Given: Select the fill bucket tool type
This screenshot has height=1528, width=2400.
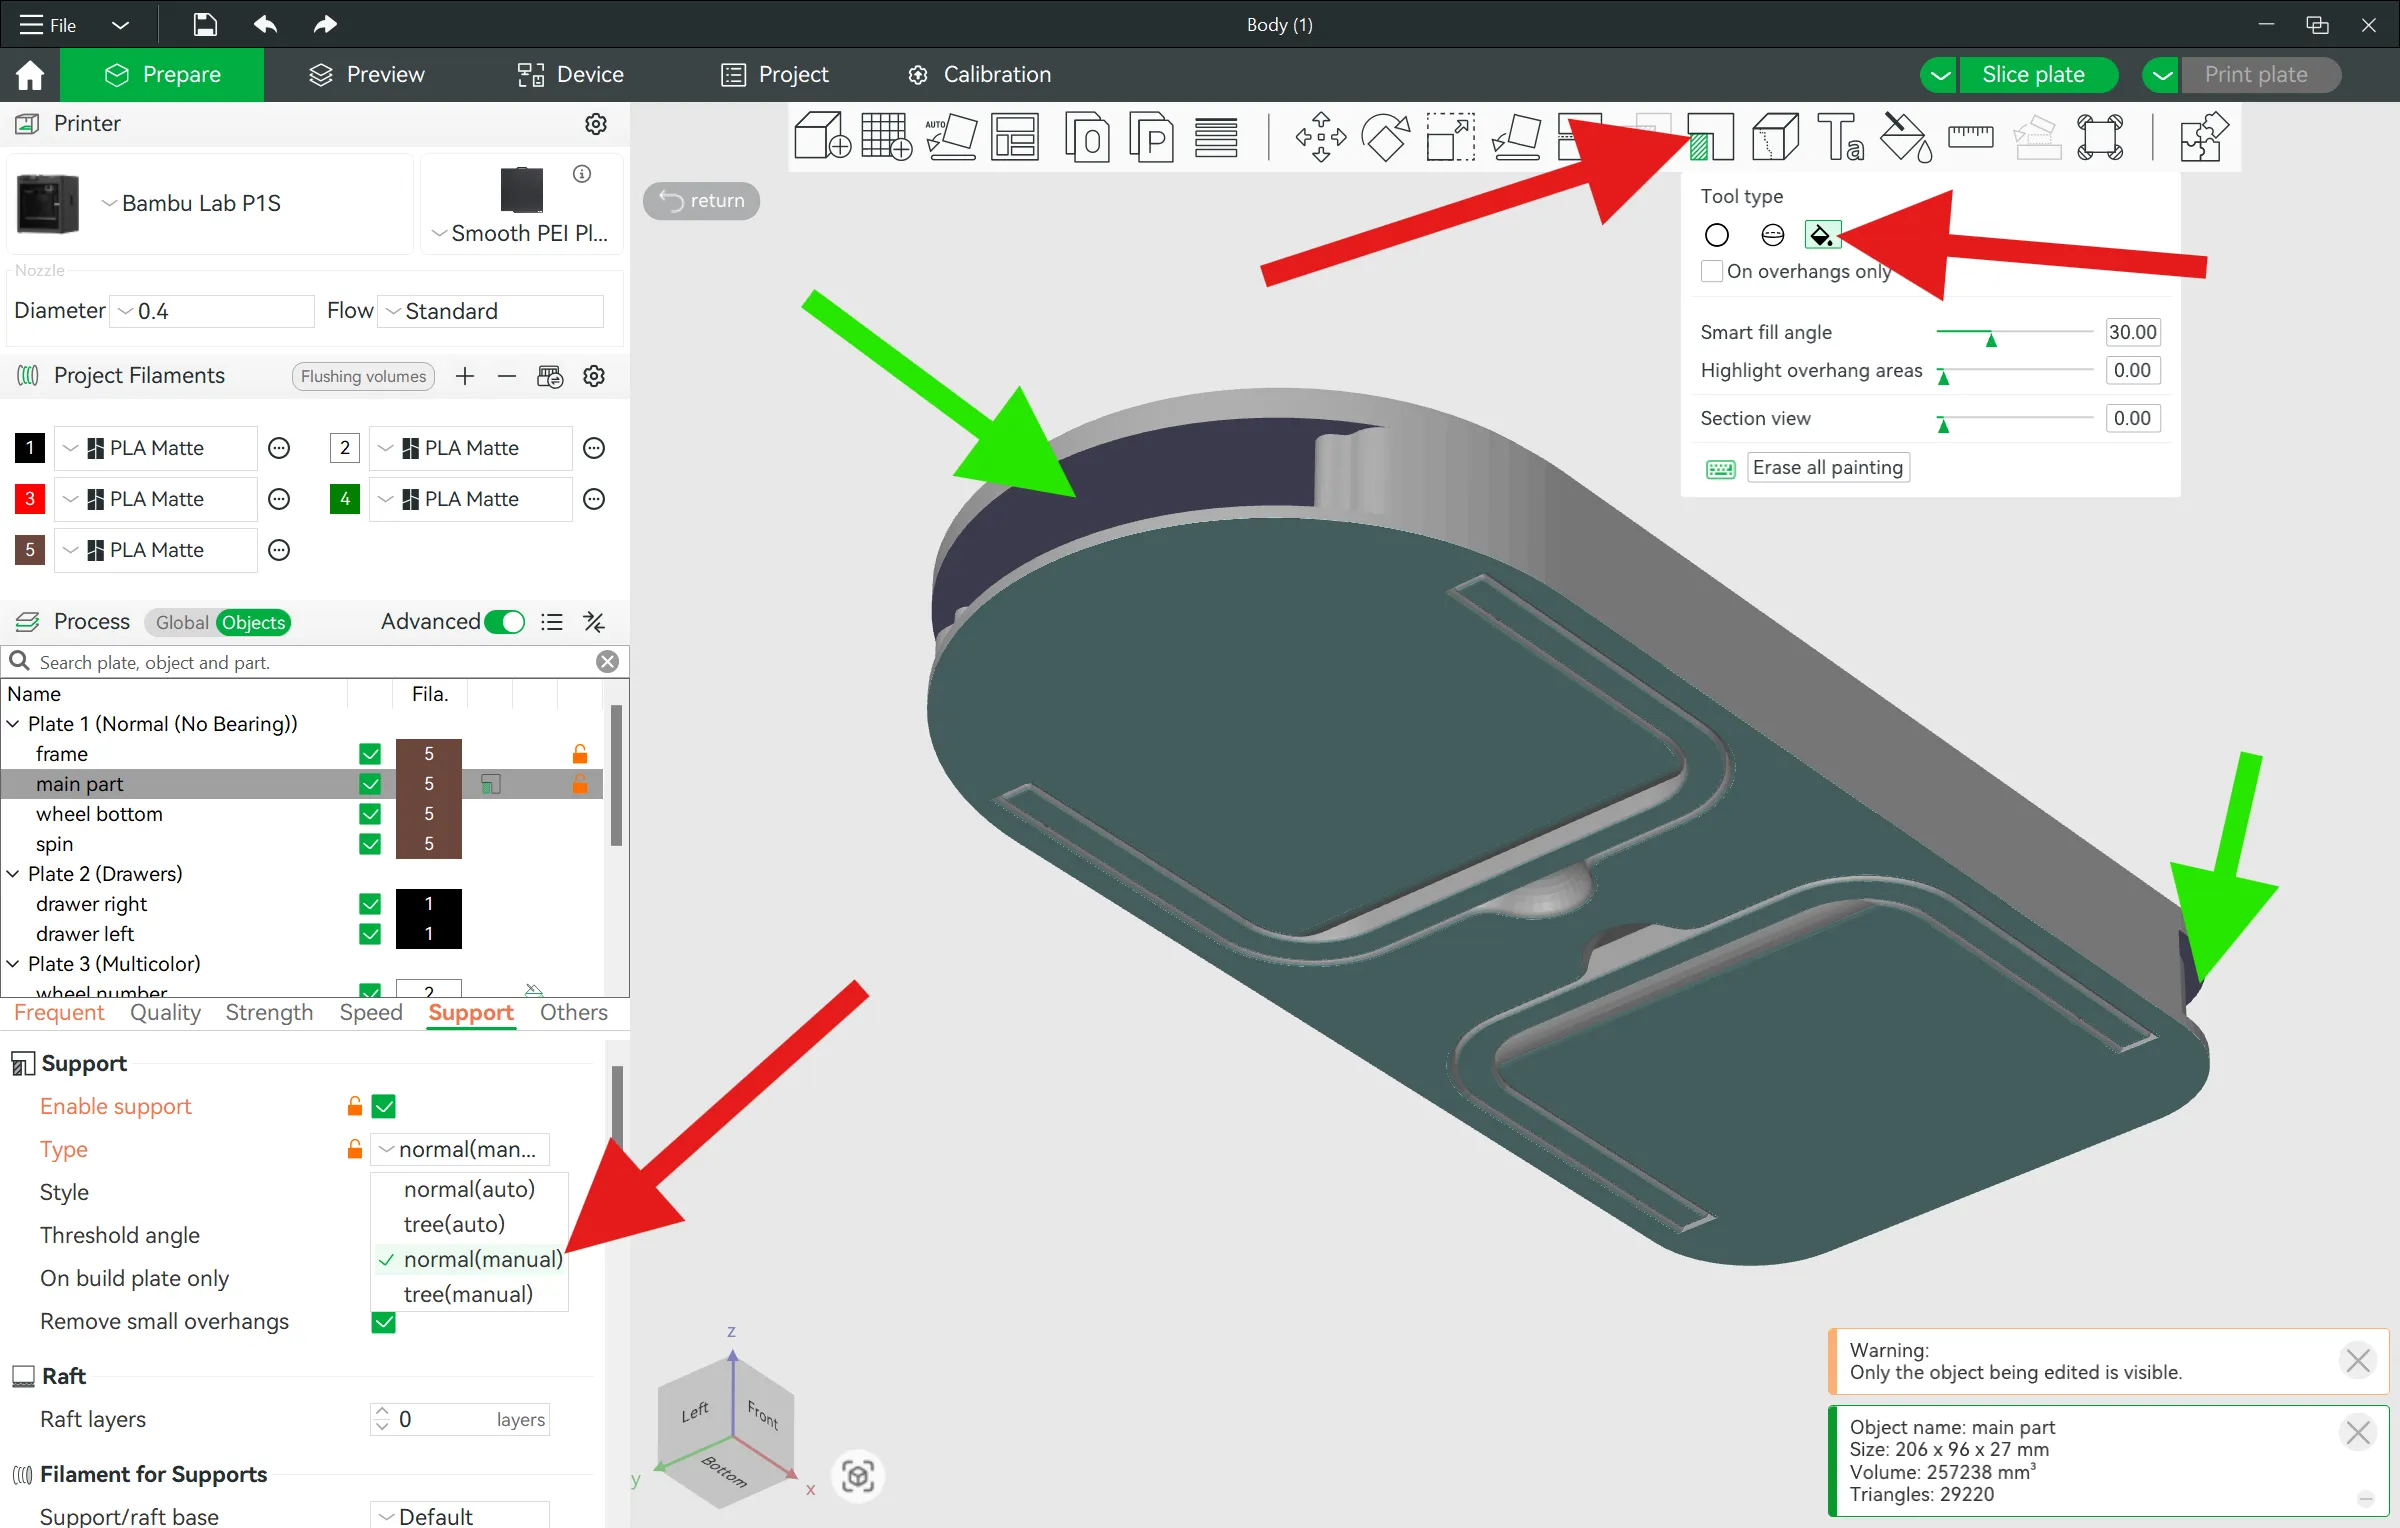Looking at the screenshot, I should point(1821,235).
